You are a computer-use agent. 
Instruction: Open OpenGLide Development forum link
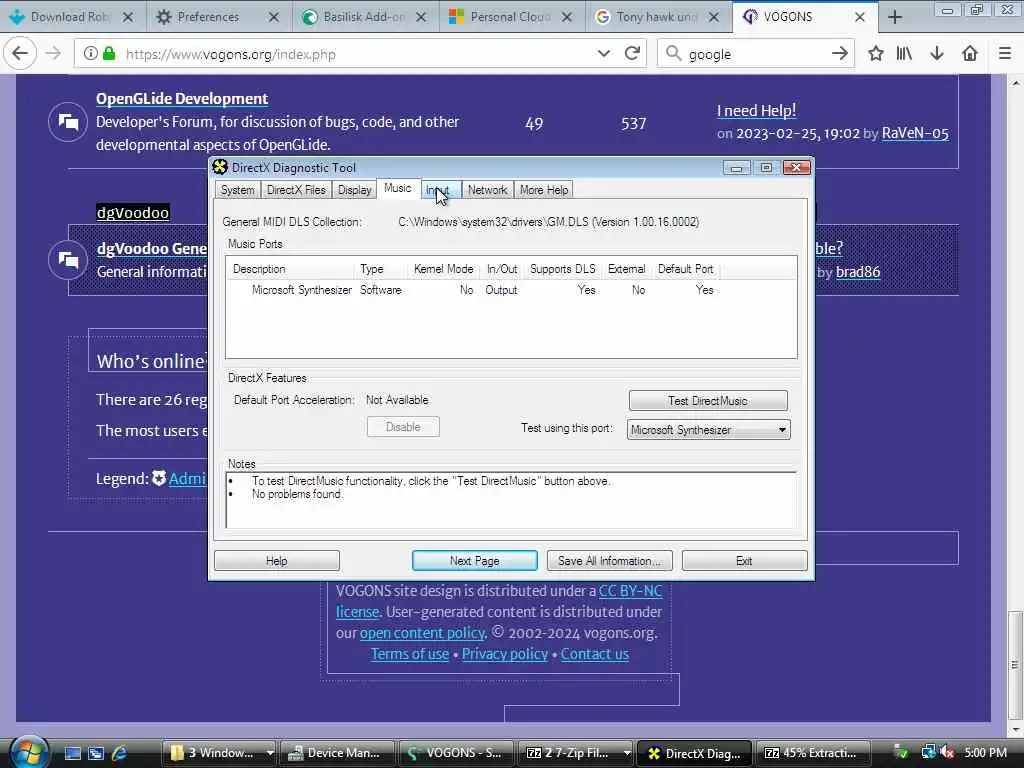tap(182, 99)
